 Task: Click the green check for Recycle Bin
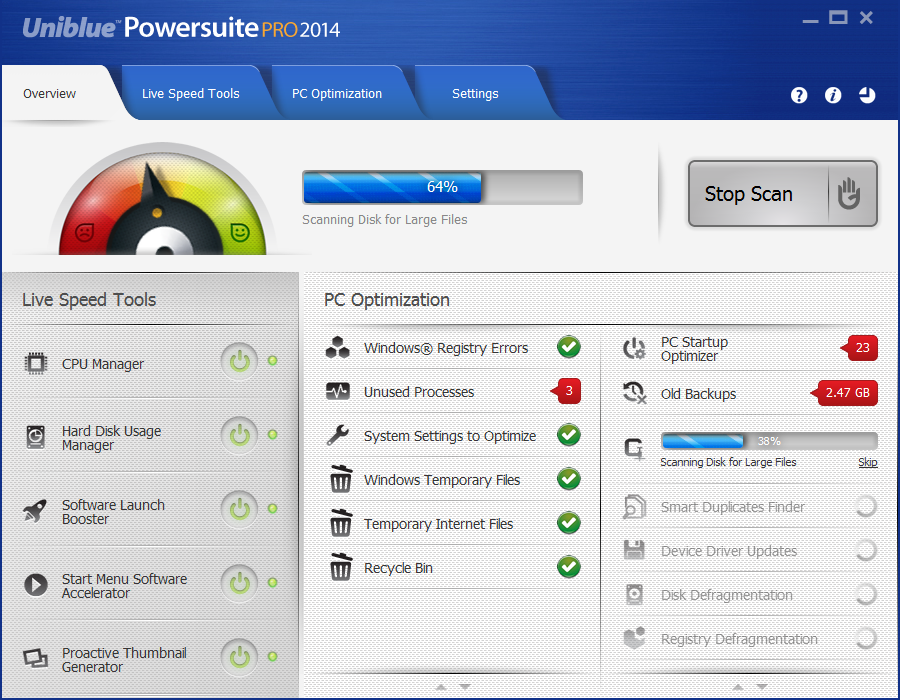(569, 567)
